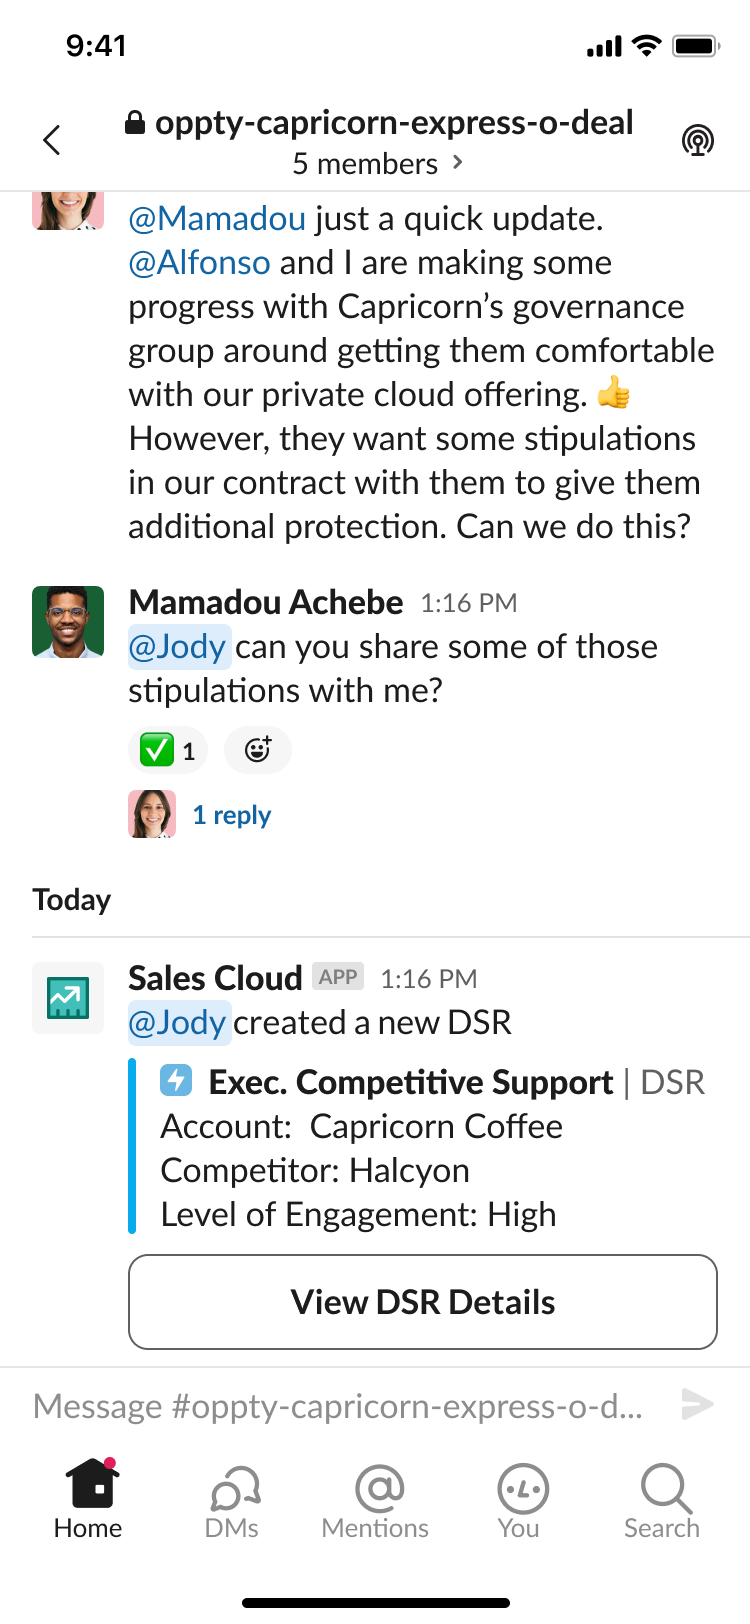
Task: Tap the back arrow icon
Action: [52, 140]
